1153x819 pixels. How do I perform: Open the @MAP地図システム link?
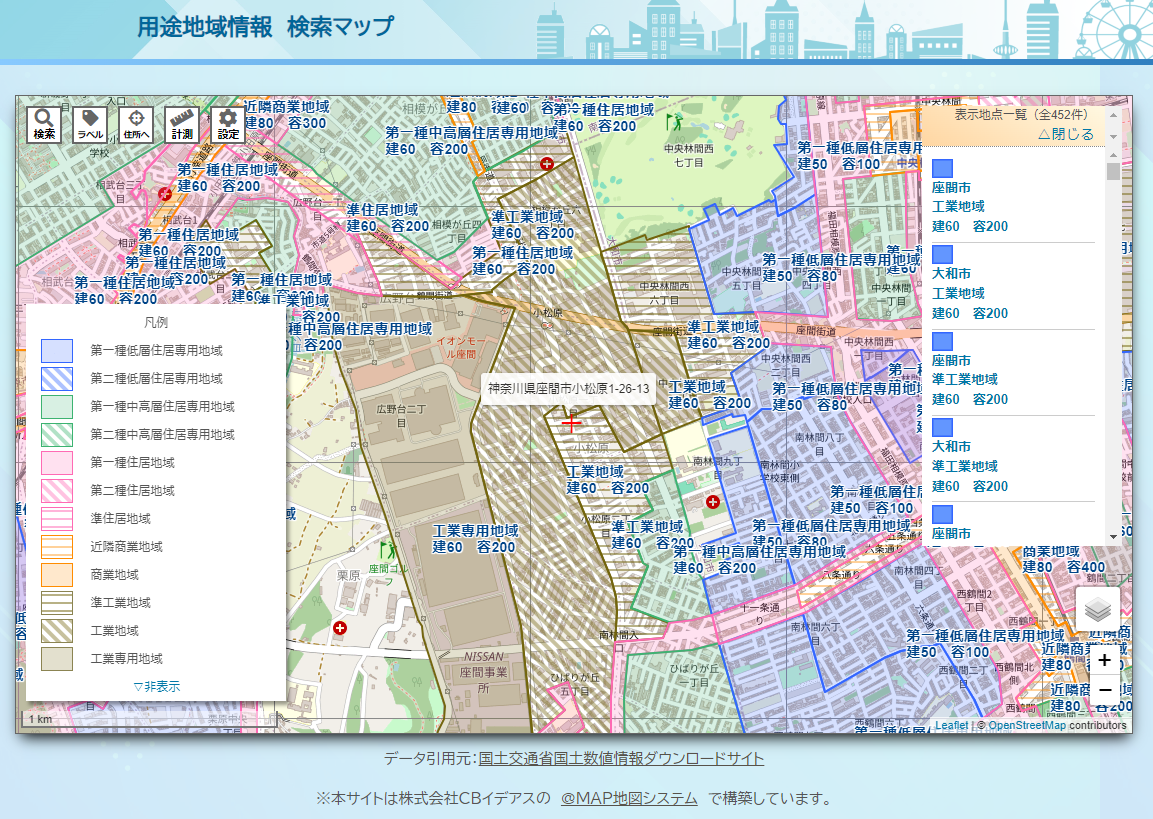(x=628, y=798)
